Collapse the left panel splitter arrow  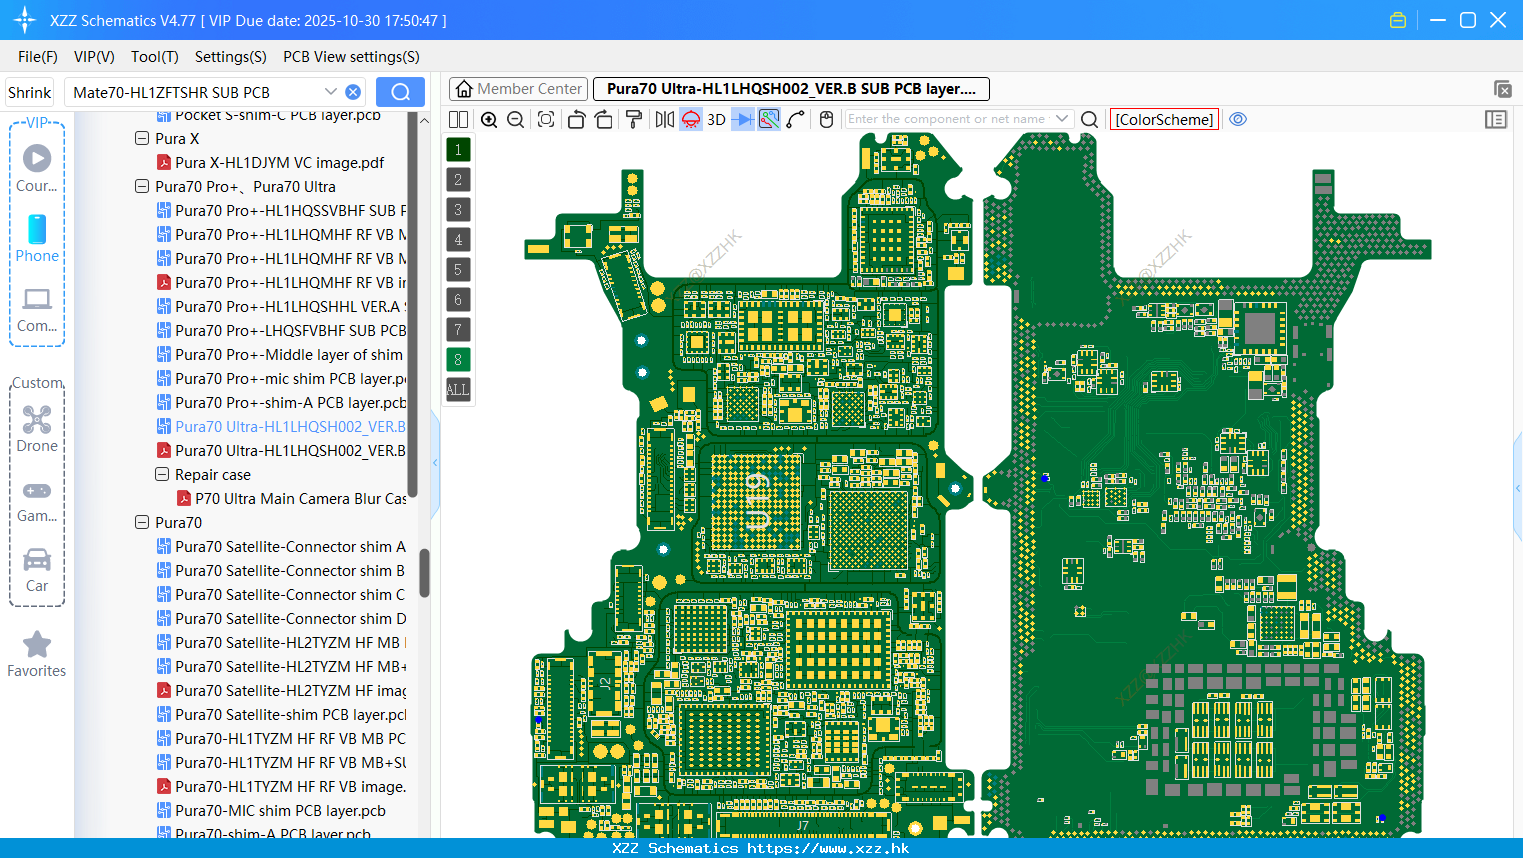pyautogui.click(x=435, y=463)
